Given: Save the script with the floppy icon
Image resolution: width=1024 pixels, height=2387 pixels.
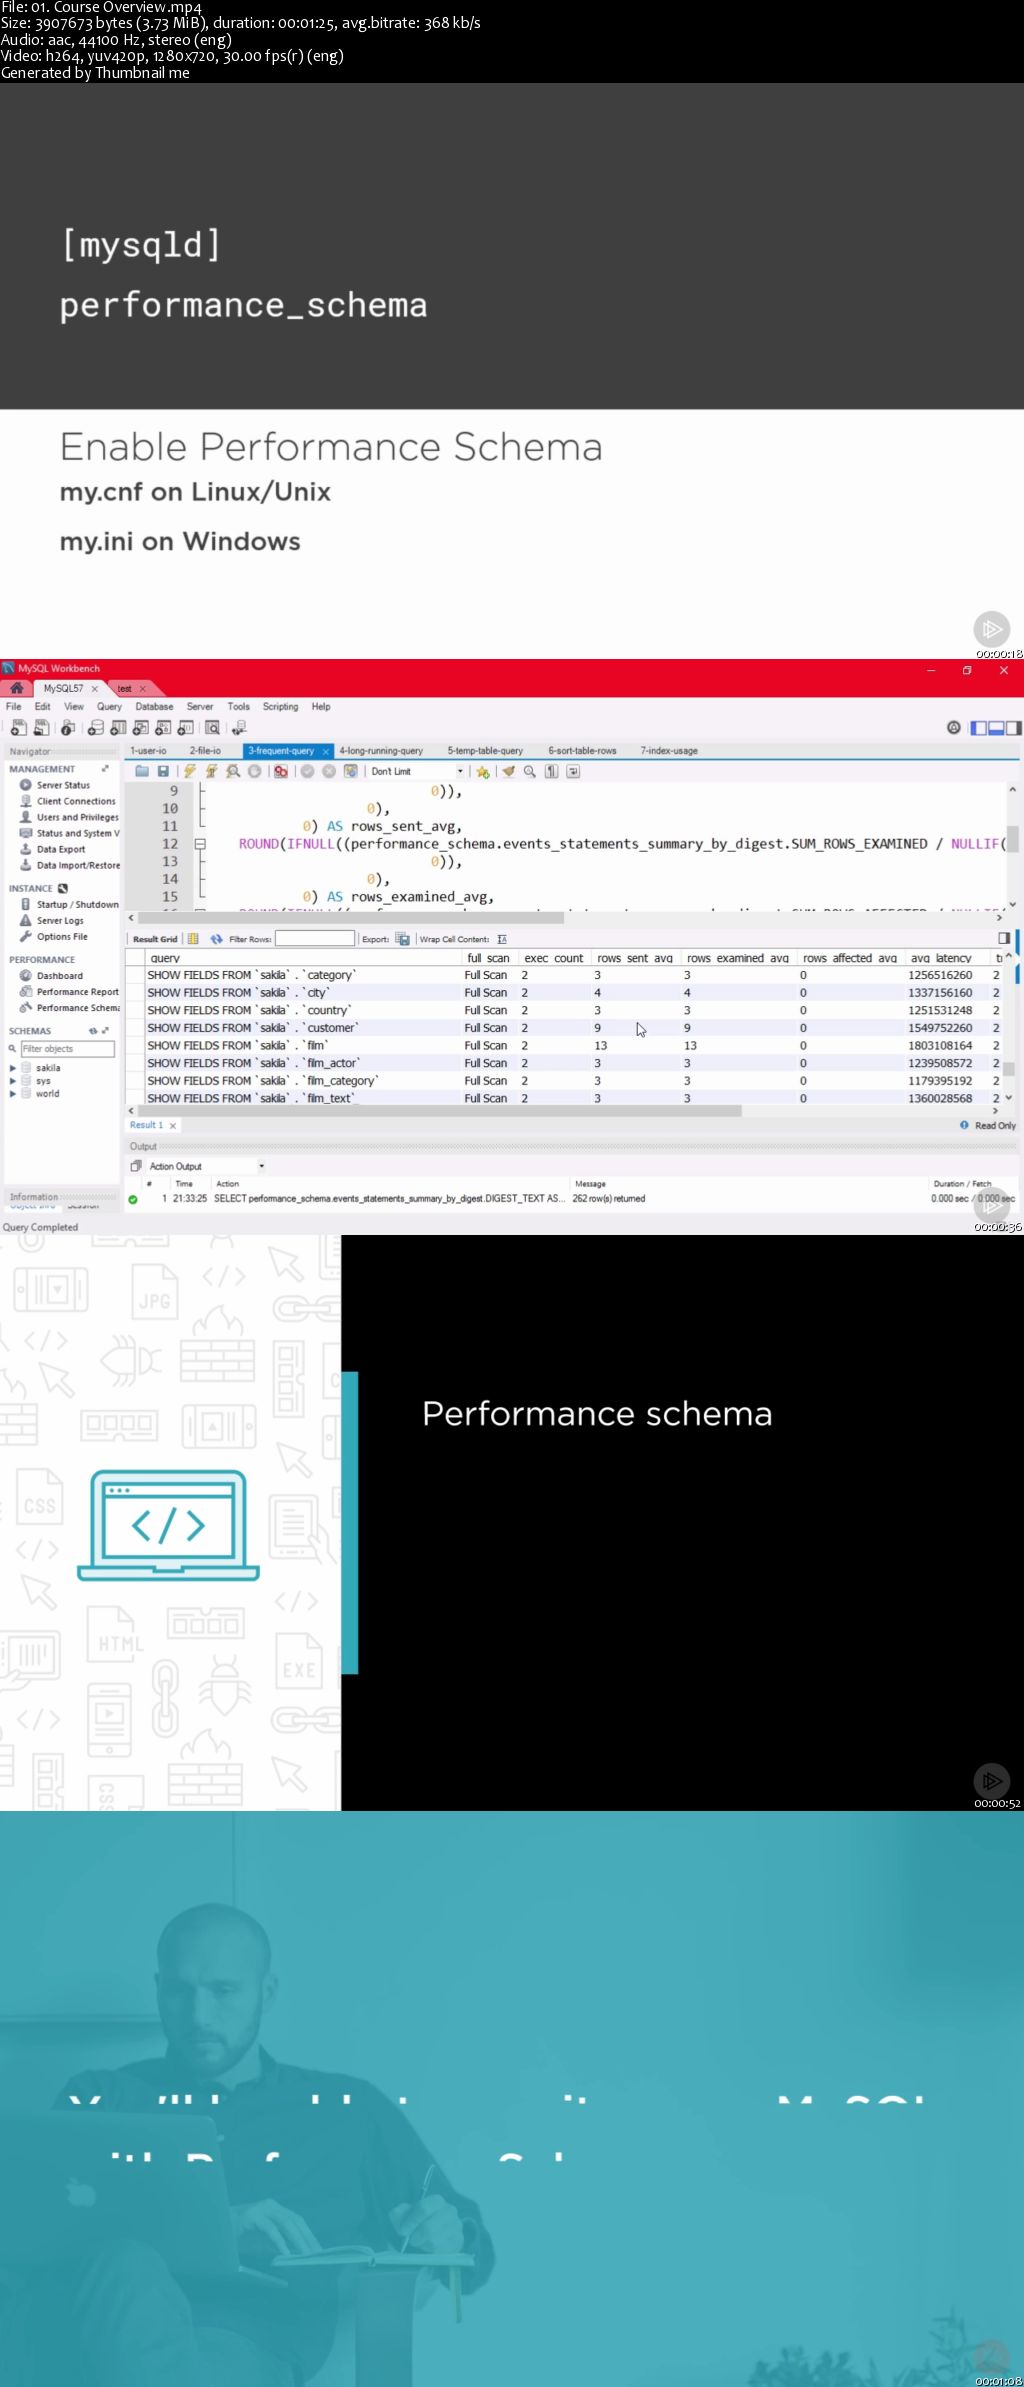Looking at the screenshot, I should pos(163,771).
